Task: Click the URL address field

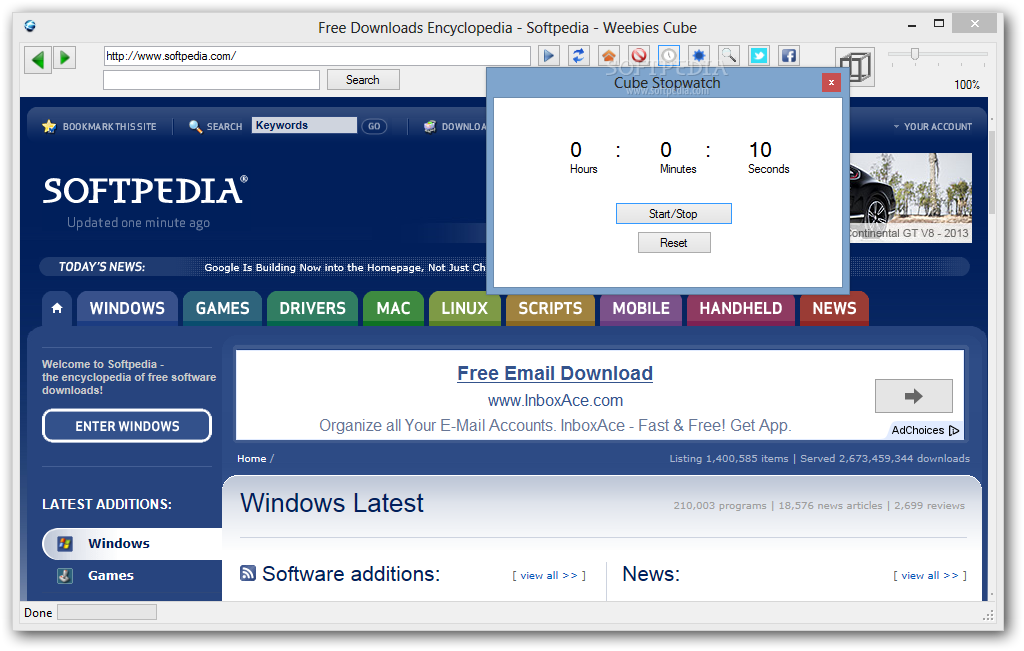Action: [x=317, y=56]
